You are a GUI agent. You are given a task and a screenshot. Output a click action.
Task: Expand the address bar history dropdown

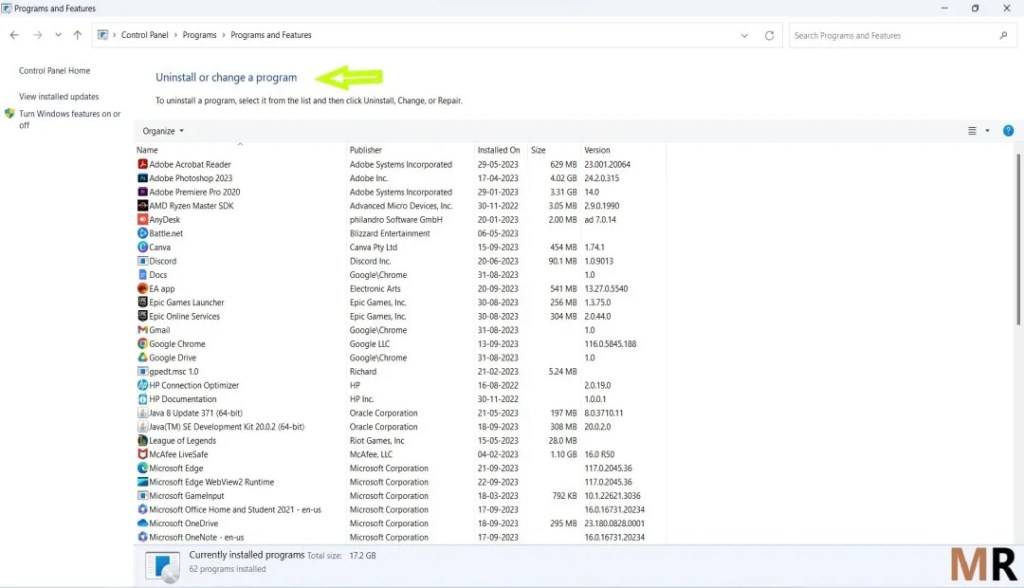click(x=744, y=35)
